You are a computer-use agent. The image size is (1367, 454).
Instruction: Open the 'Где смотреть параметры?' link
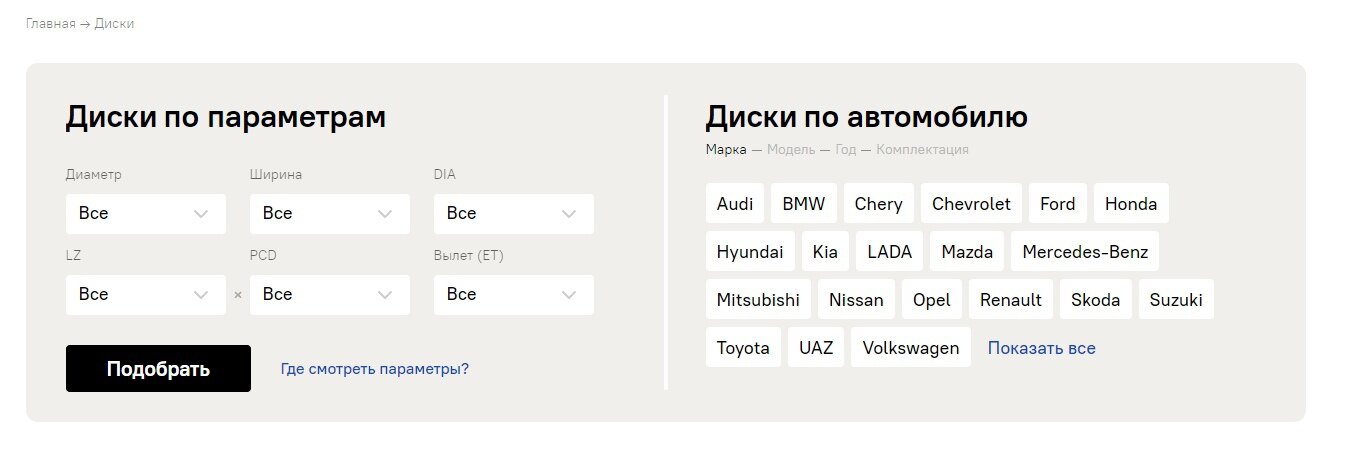[x=374, y=369]
